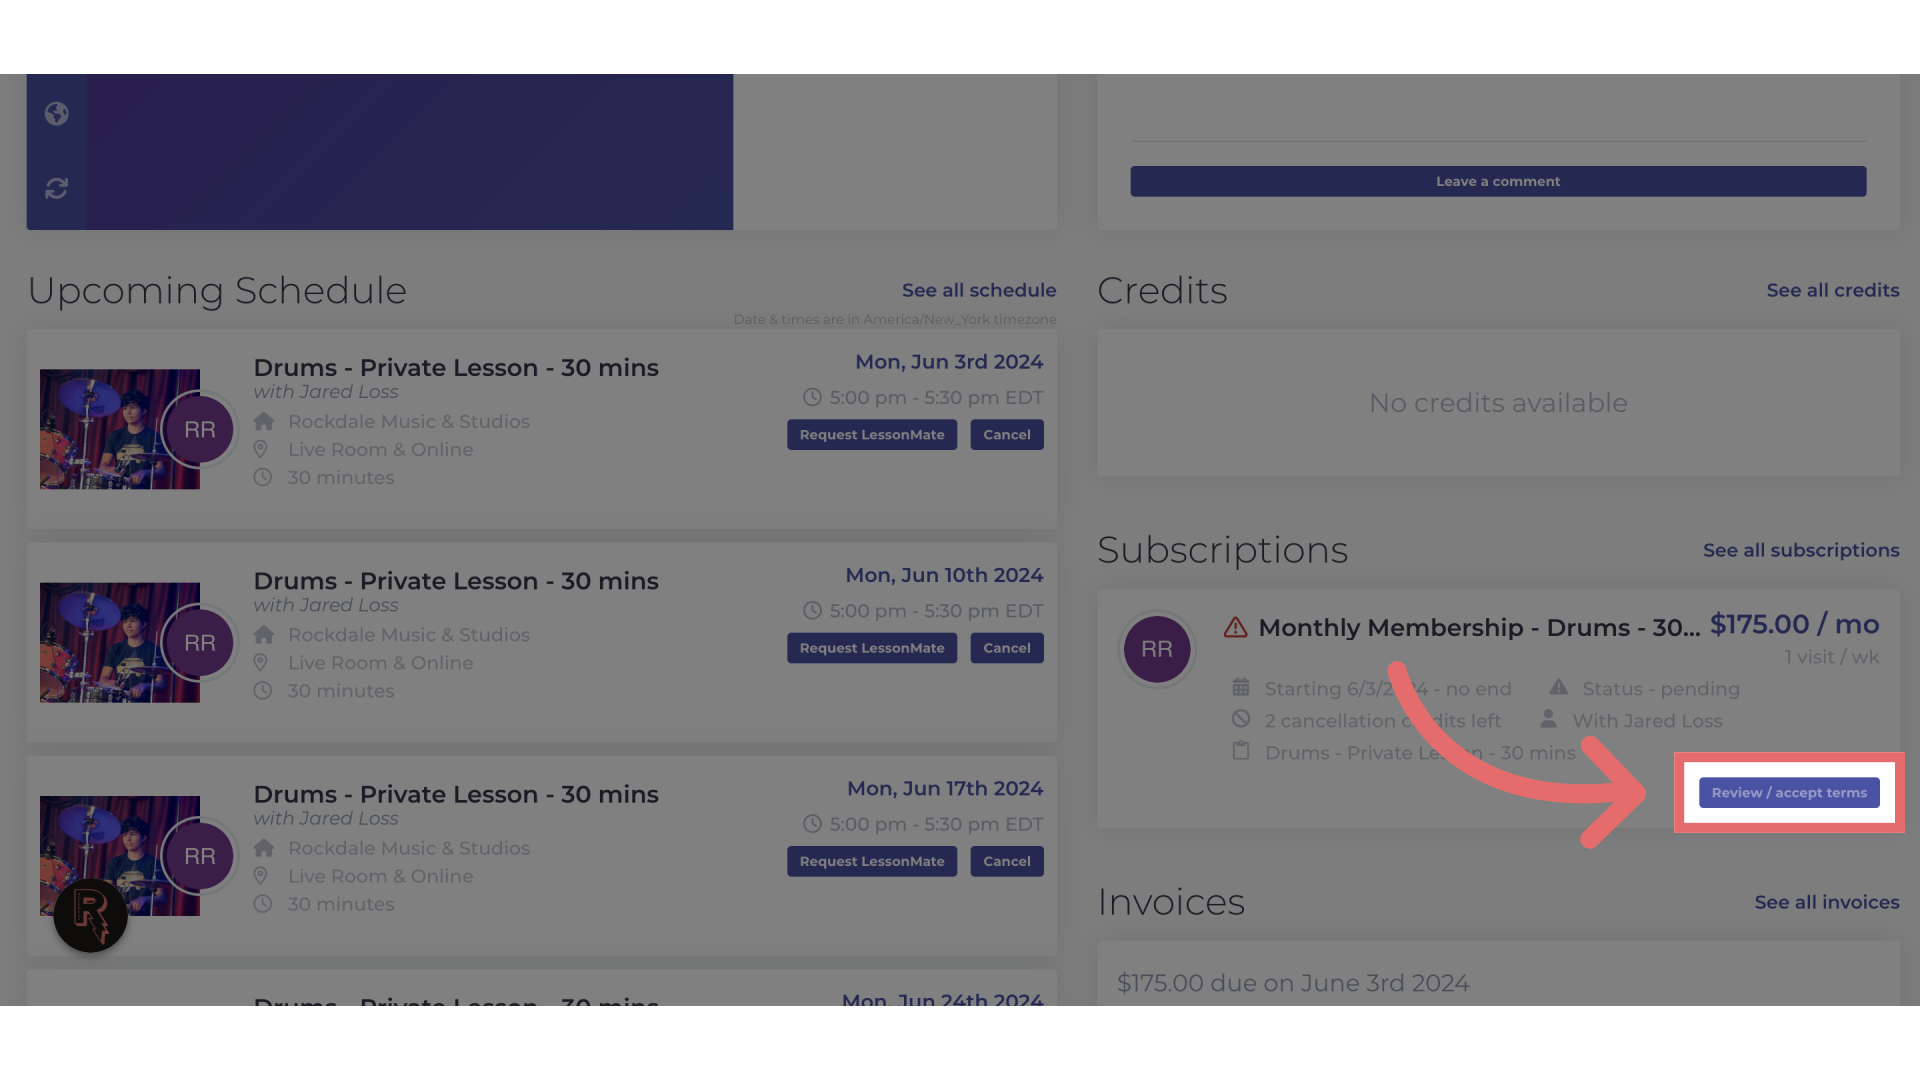Click the $175.00 invoice due Jun 3rd
This screenshot has height=1080, width=1920.
tap(1294, 982)
